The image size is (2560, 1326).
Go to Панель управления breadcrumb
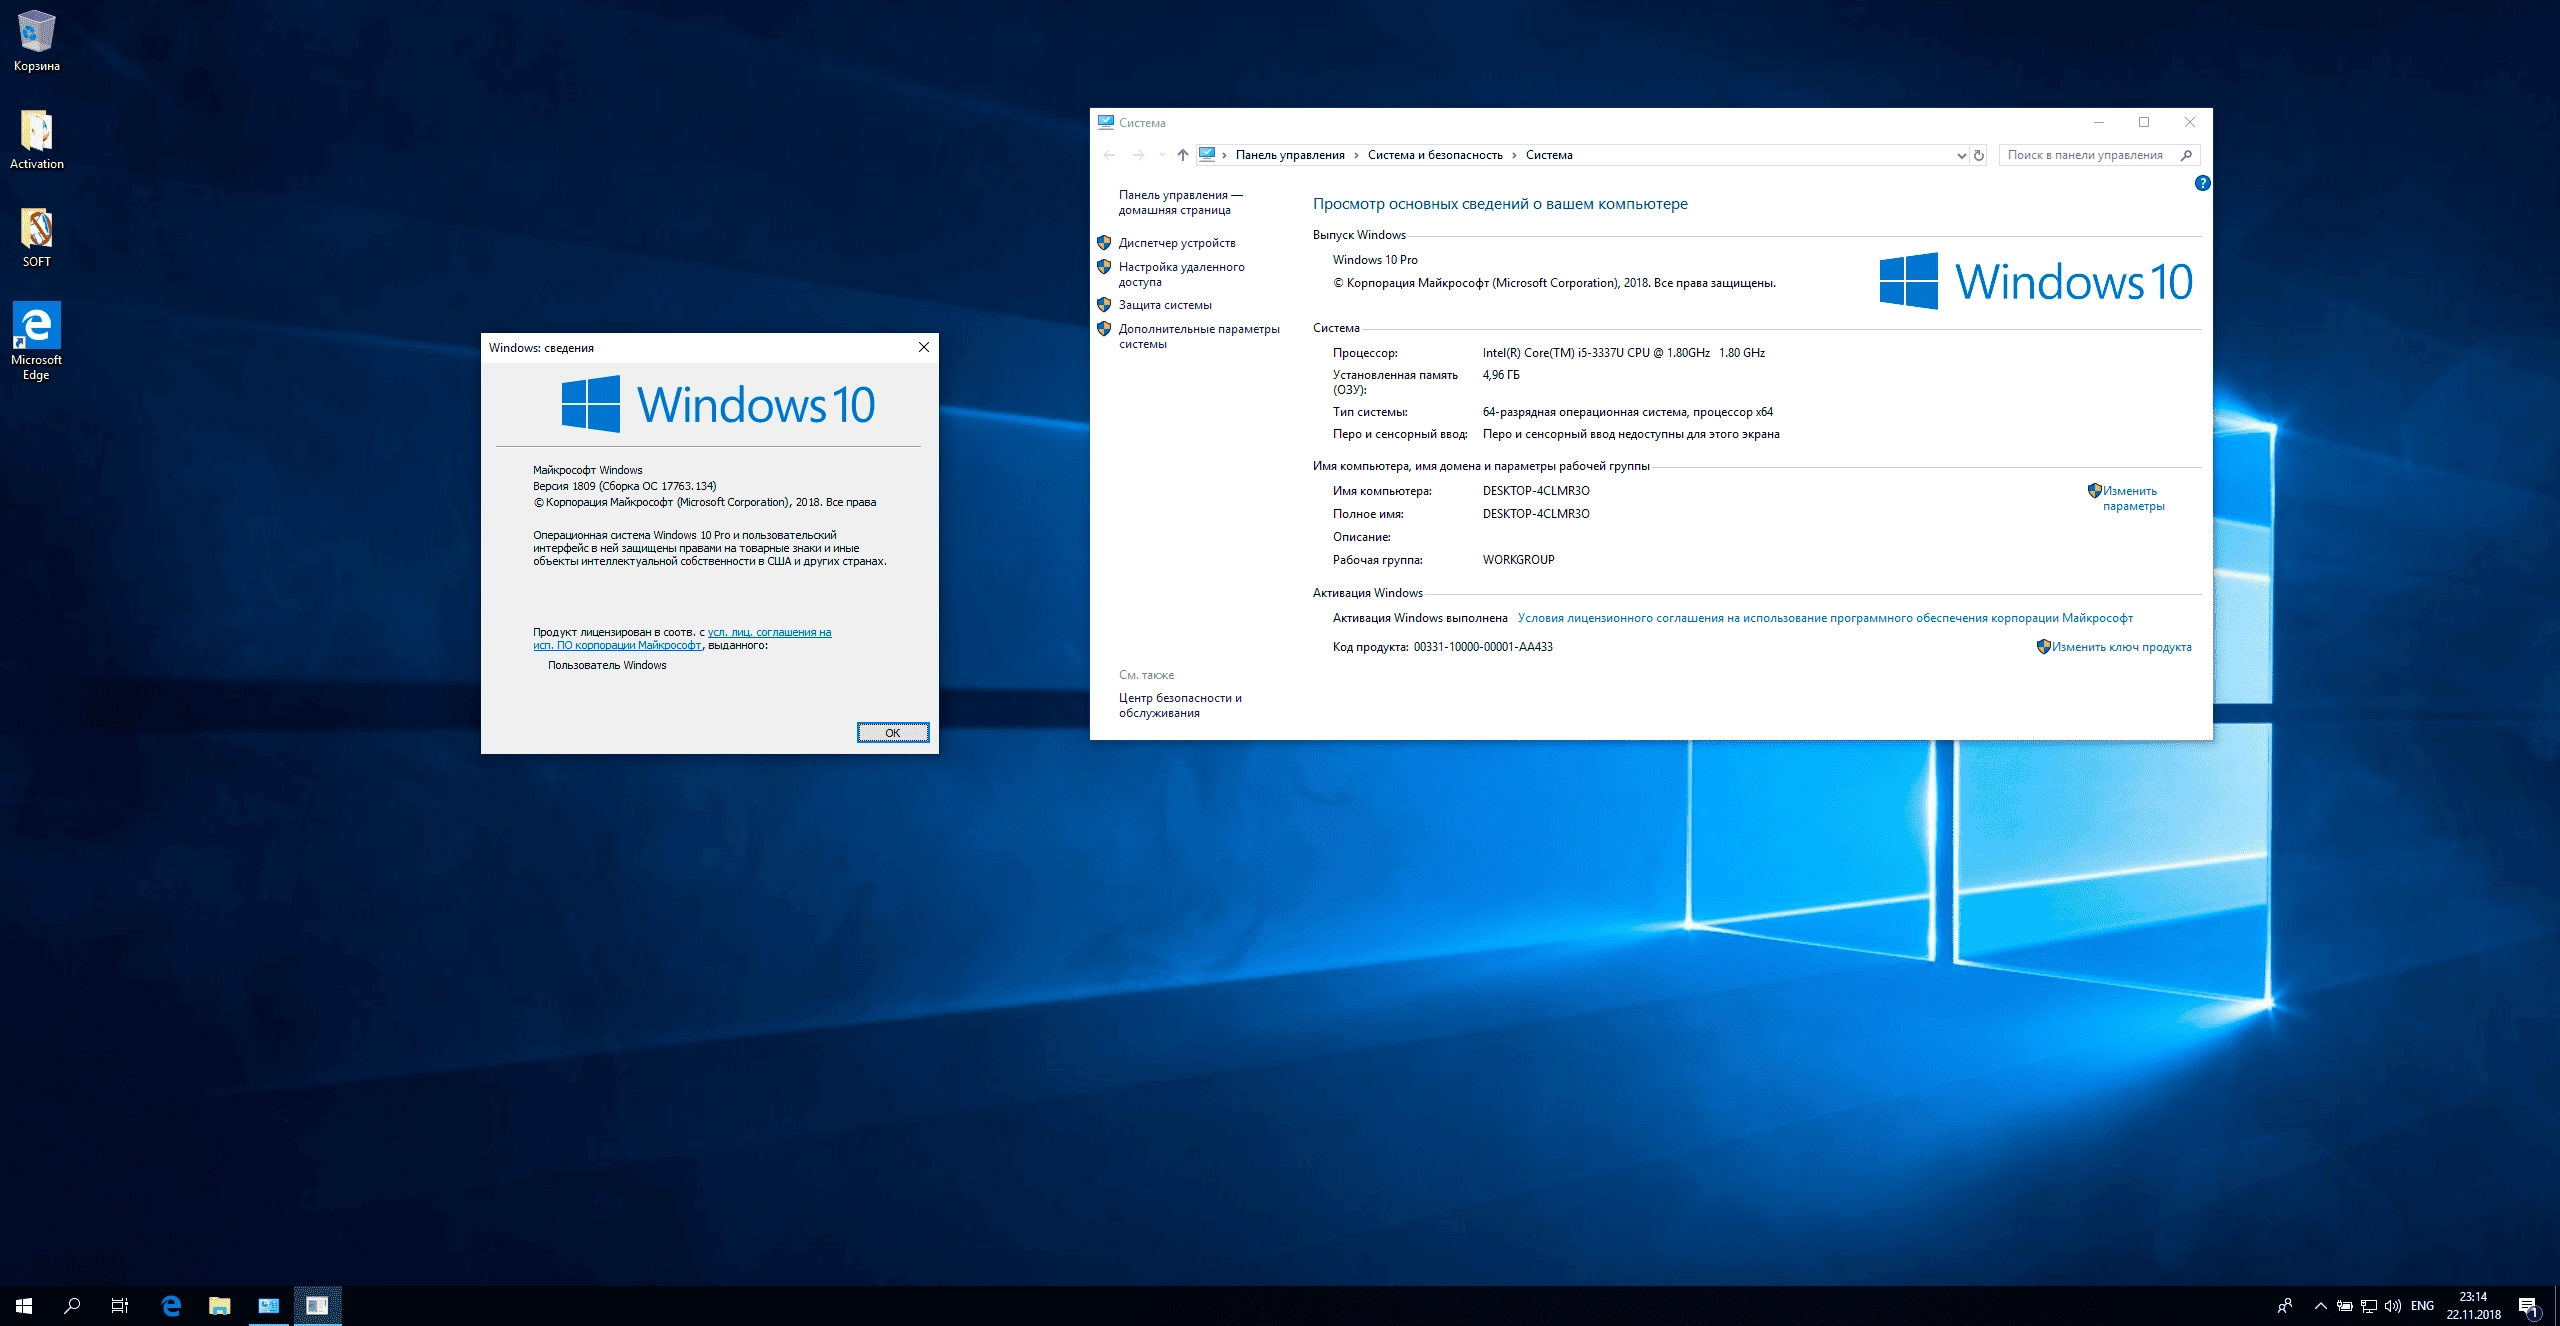[1290, 155]
